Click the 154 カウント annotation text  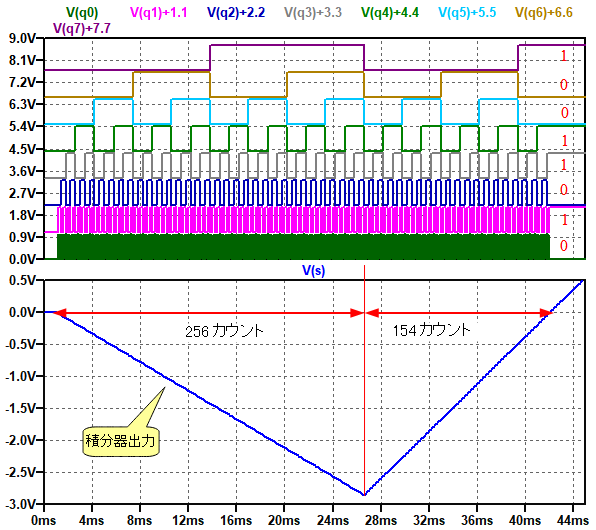(431, 330)
